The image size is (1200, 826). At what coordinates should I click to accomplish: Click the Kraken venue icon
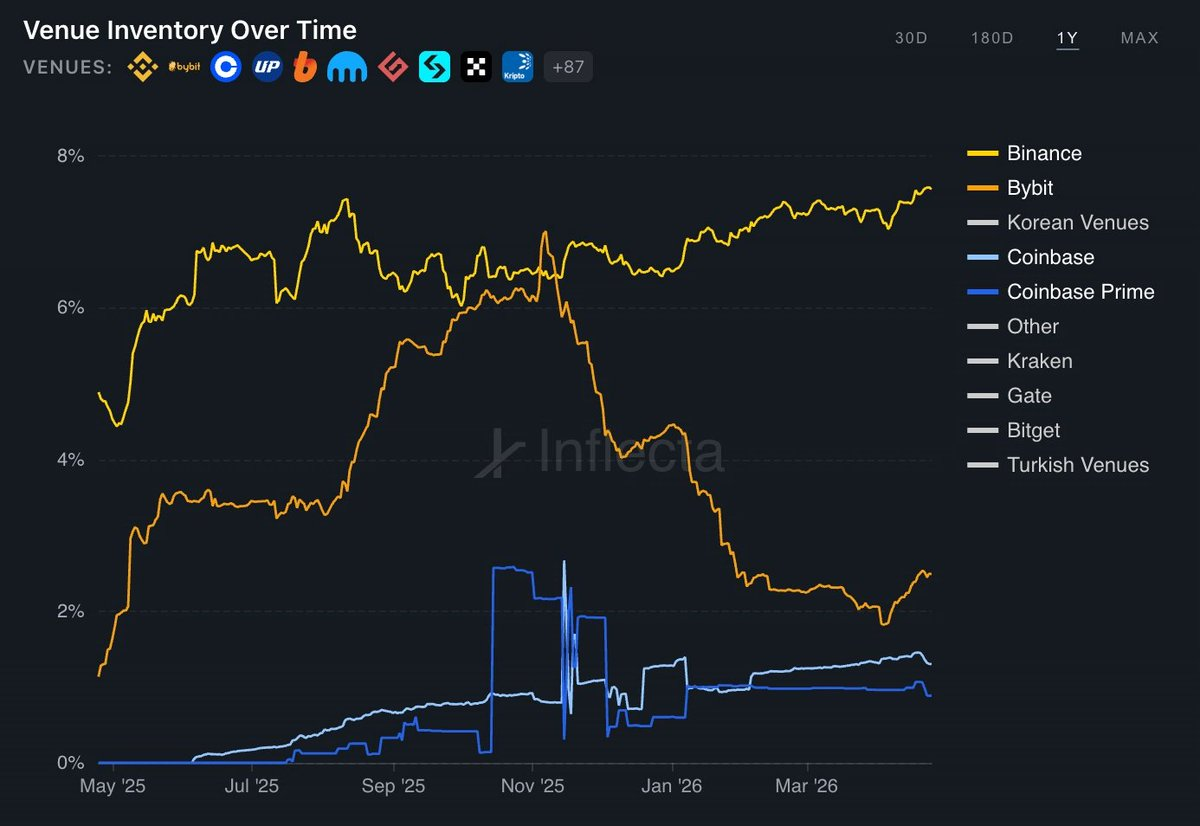click(x=347, y=68)
